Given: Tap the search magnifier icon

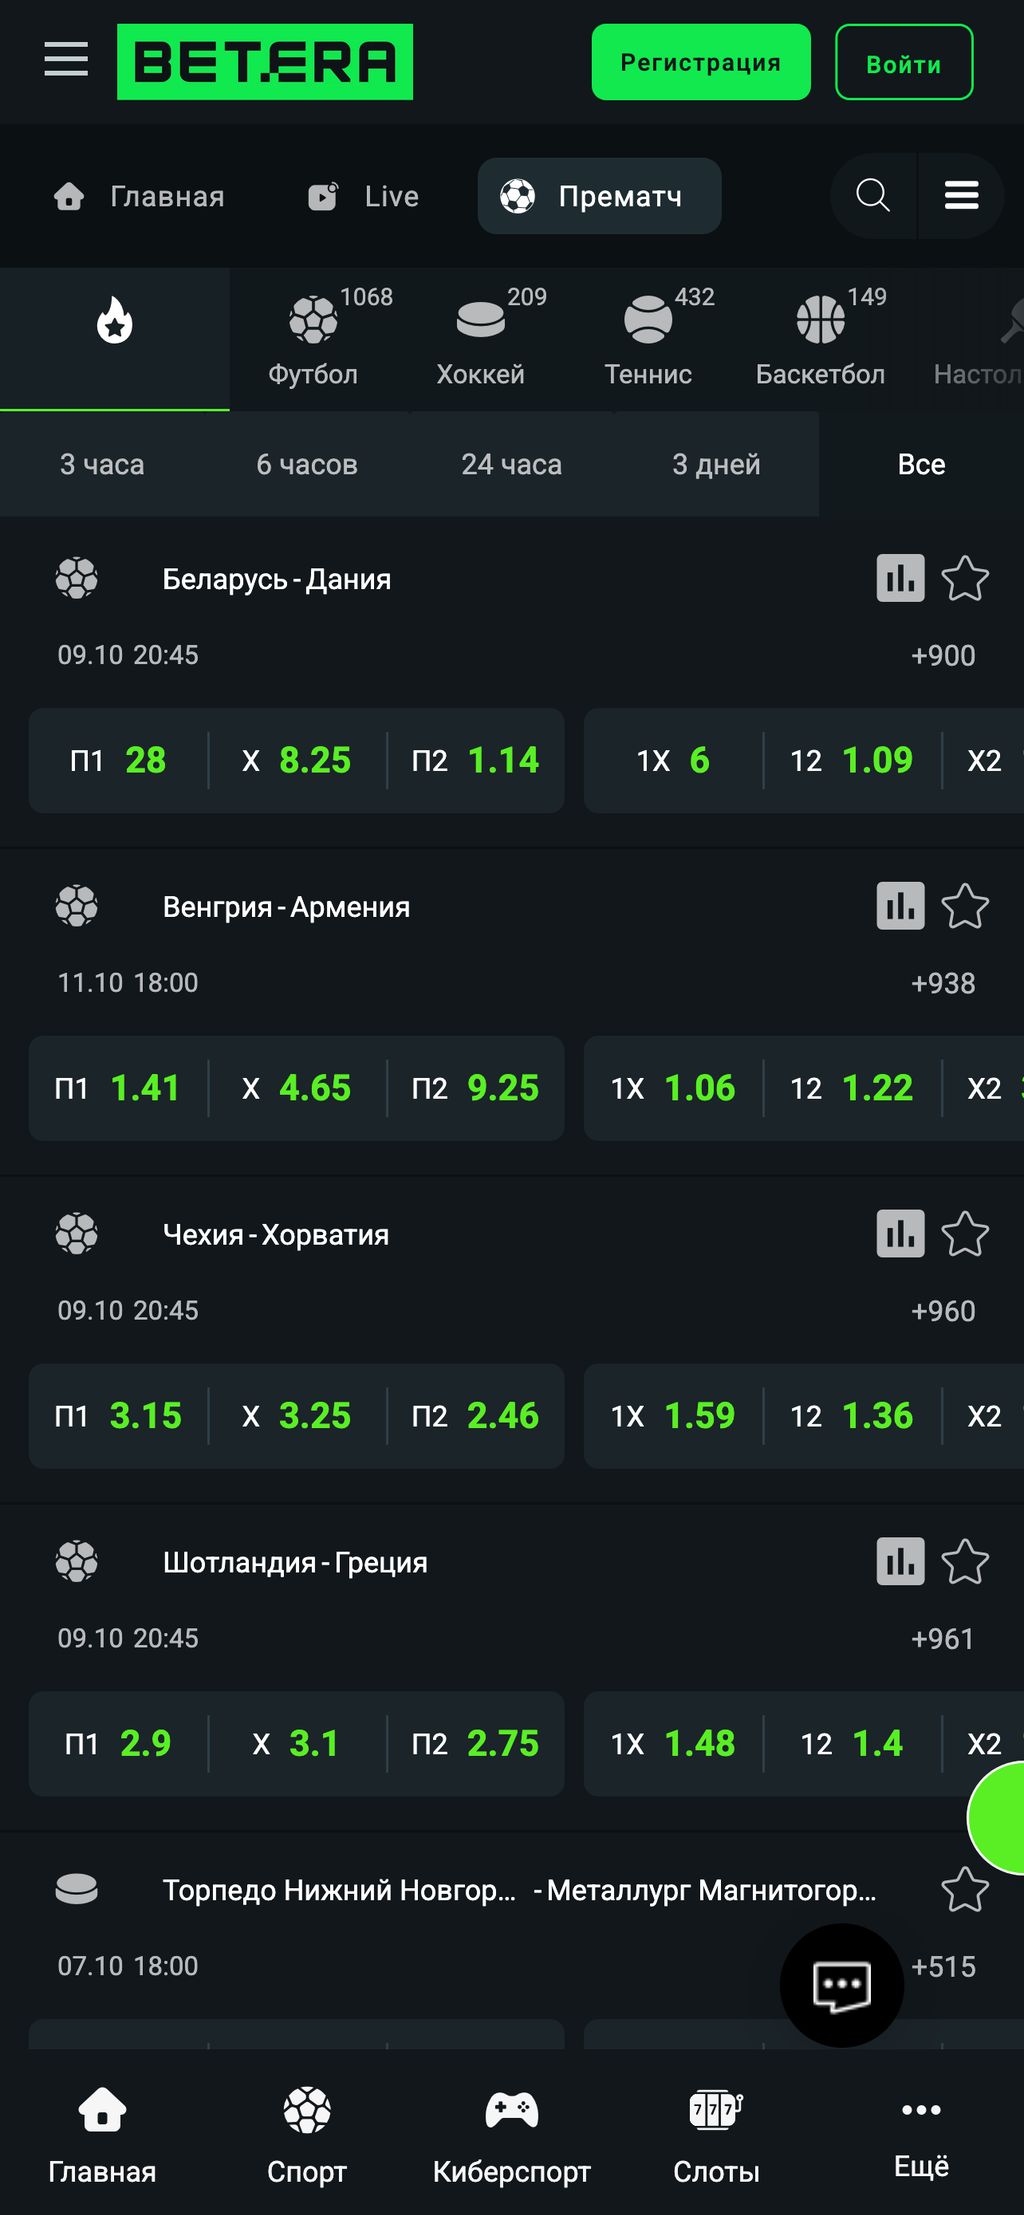Looking at the screenshot, I should [x=872, y=195].
